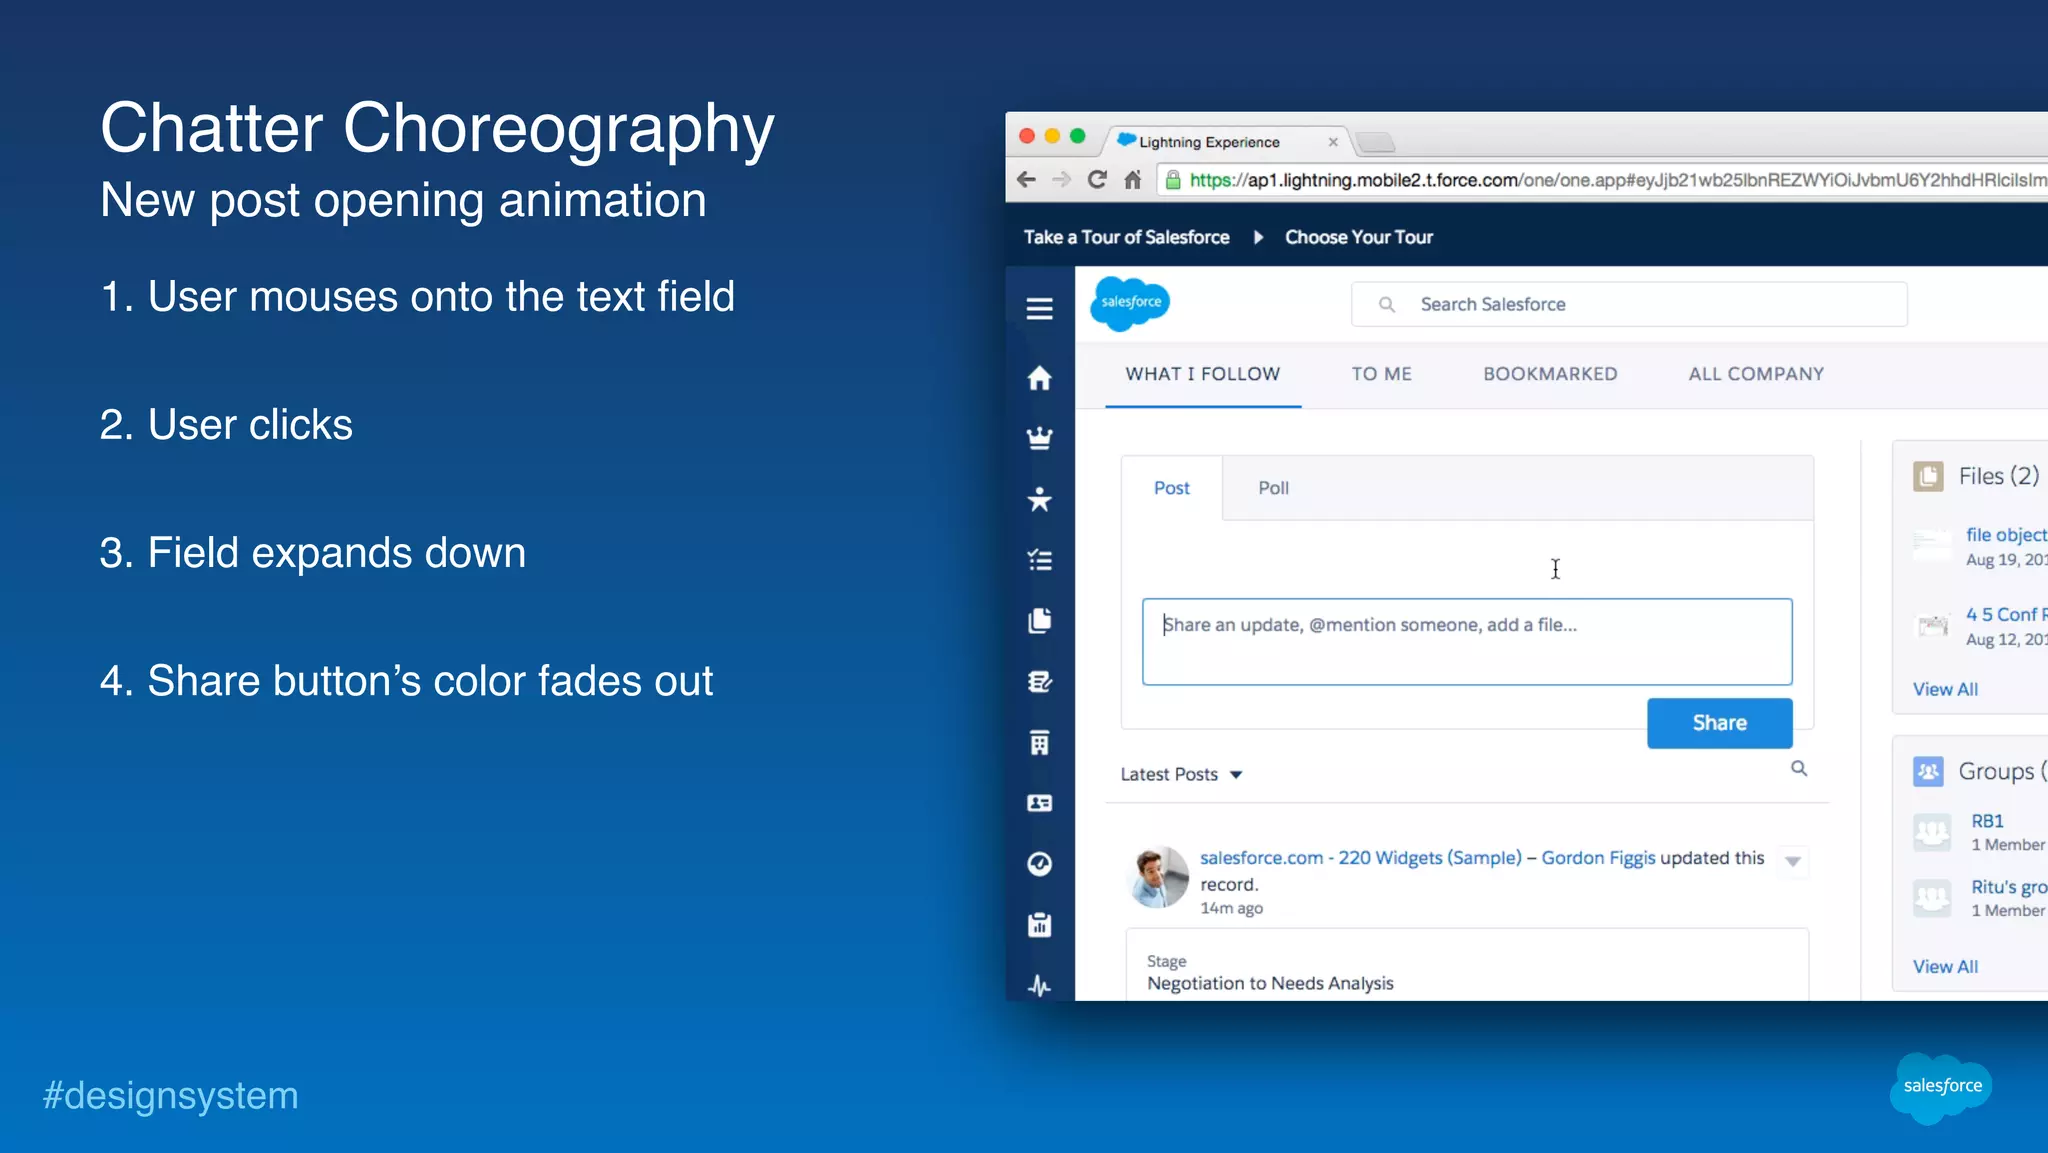This screenshot has width=2048, height=1153.
Task: Close the Lightning Experience browser tab
Action: (1333, 142)
